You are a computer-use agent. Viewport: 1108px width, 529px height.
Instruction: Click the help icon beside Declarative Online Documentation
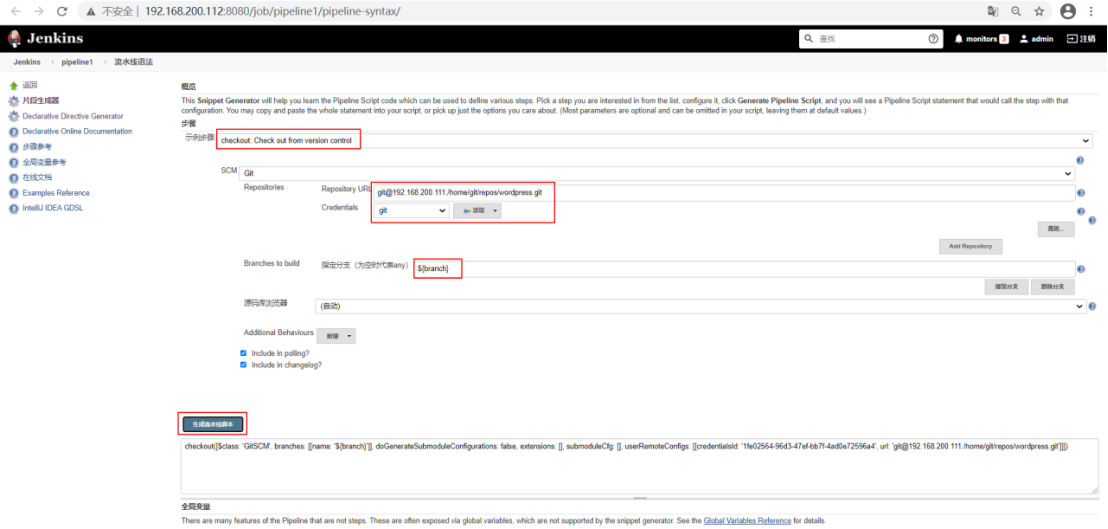click(x=13, y=131)
